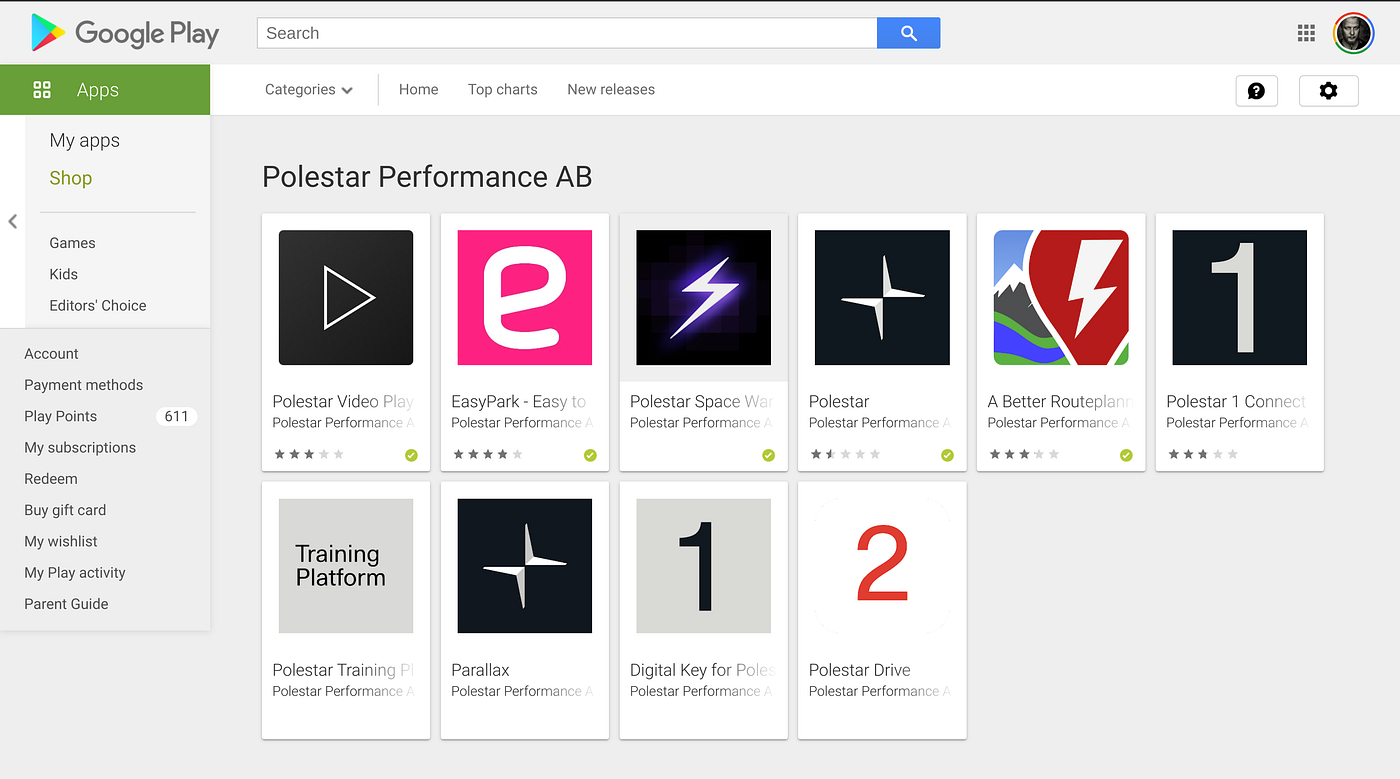Viewport: 1400px width, 779px height.
Task: Open Polestar Space Warp lightning icon
Action: click(x=704, y=297)
